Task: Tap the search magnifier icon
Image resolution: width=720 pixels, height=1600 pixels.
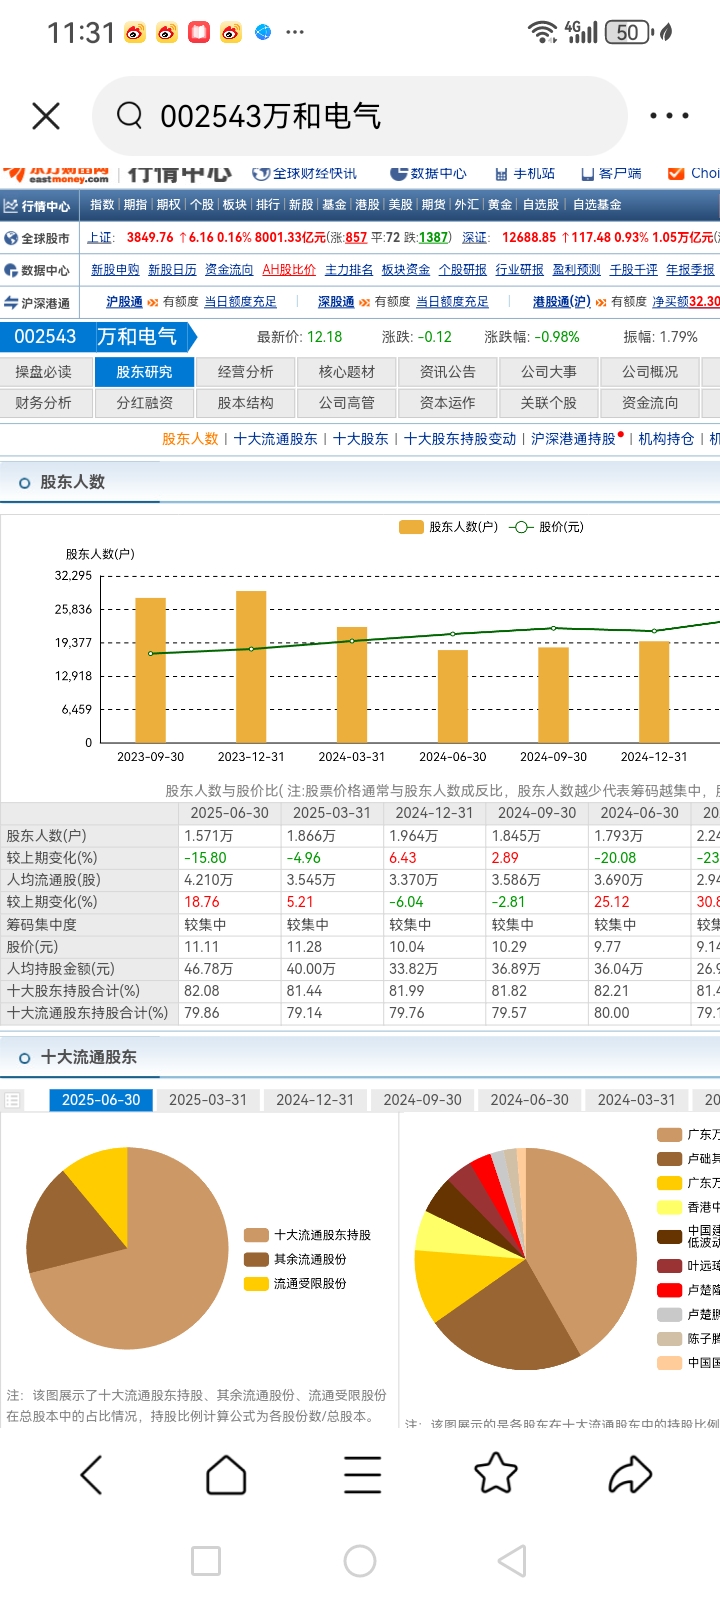Action: (129, 116)
